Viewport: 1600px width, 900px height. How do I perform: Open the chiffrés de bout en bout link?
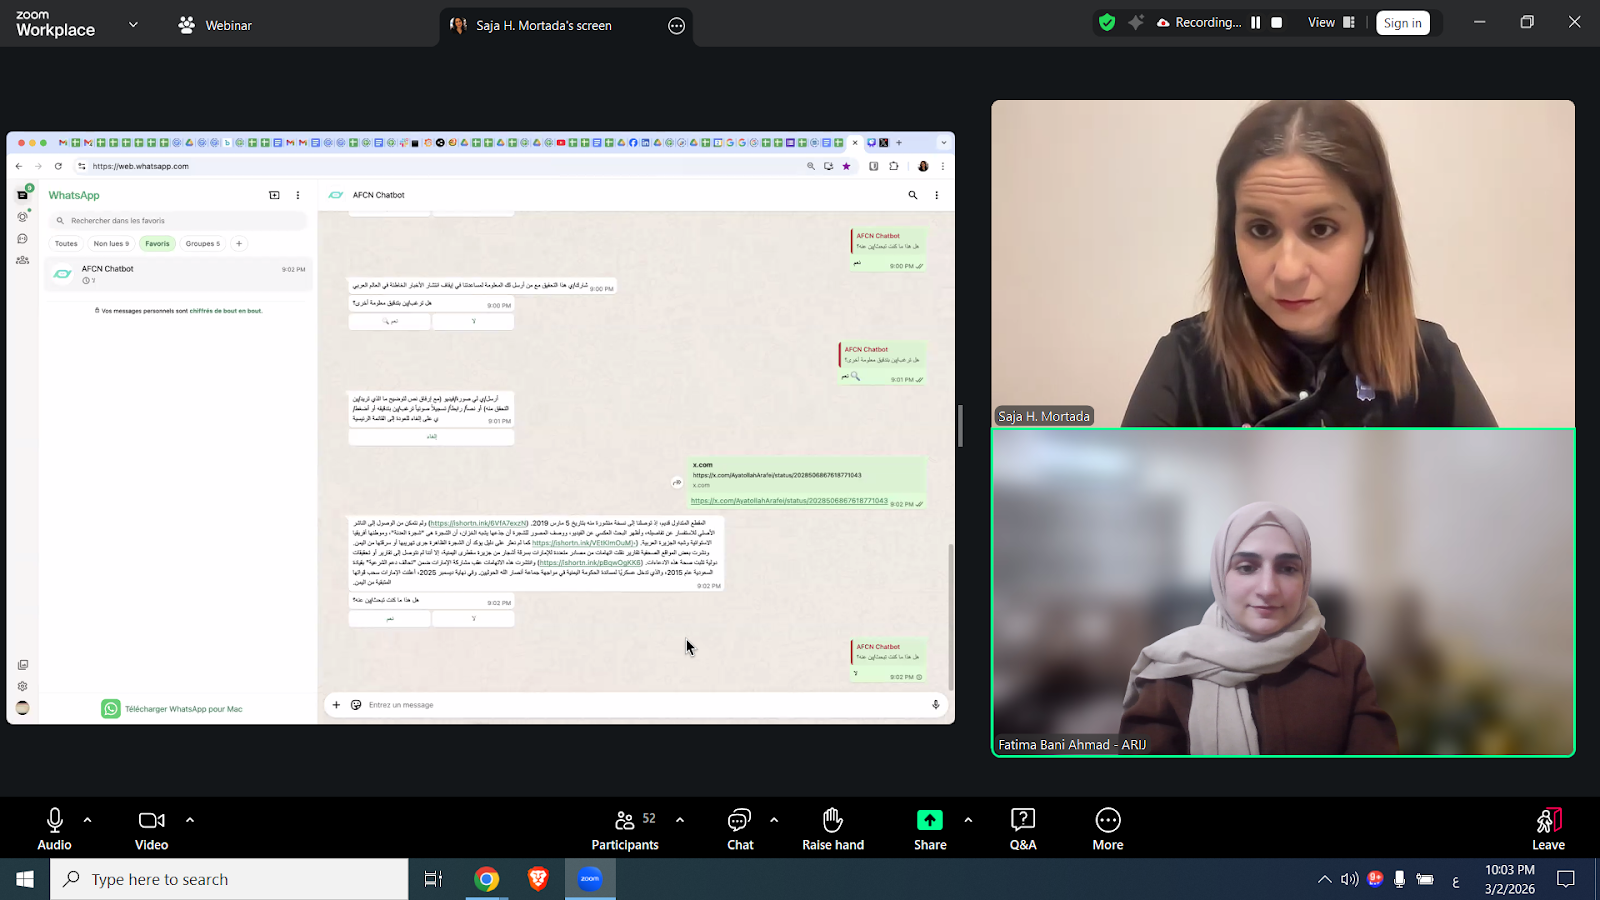click(x=226, y=311)
